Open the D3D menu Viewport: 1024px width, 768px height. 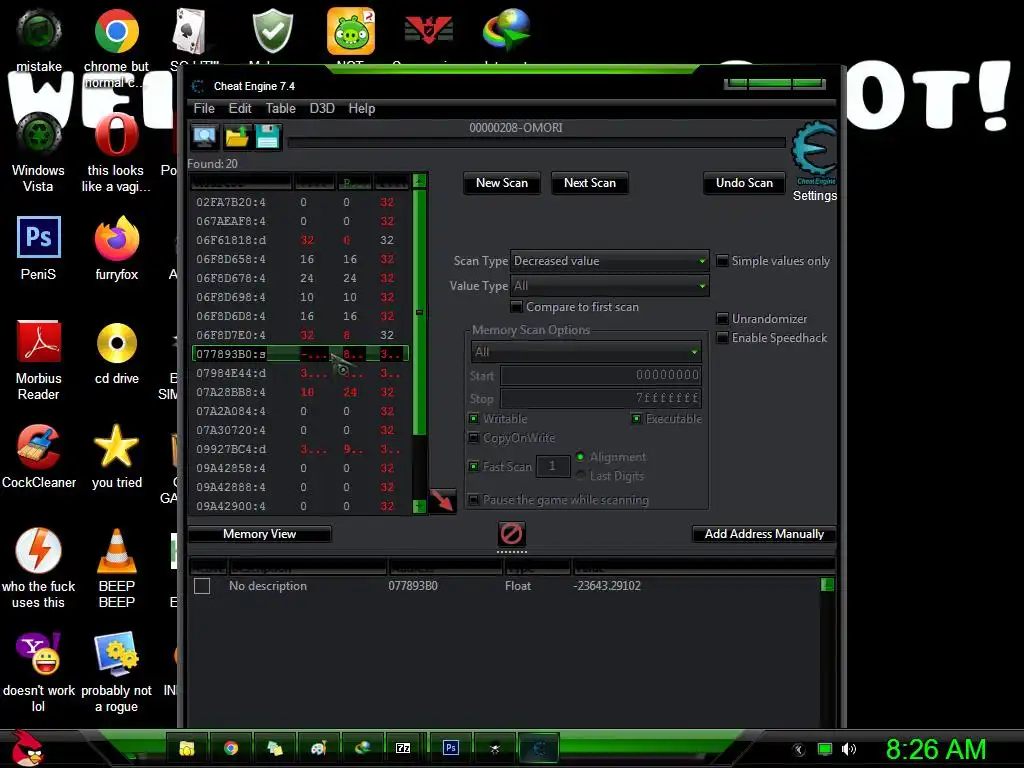point(322,108)
